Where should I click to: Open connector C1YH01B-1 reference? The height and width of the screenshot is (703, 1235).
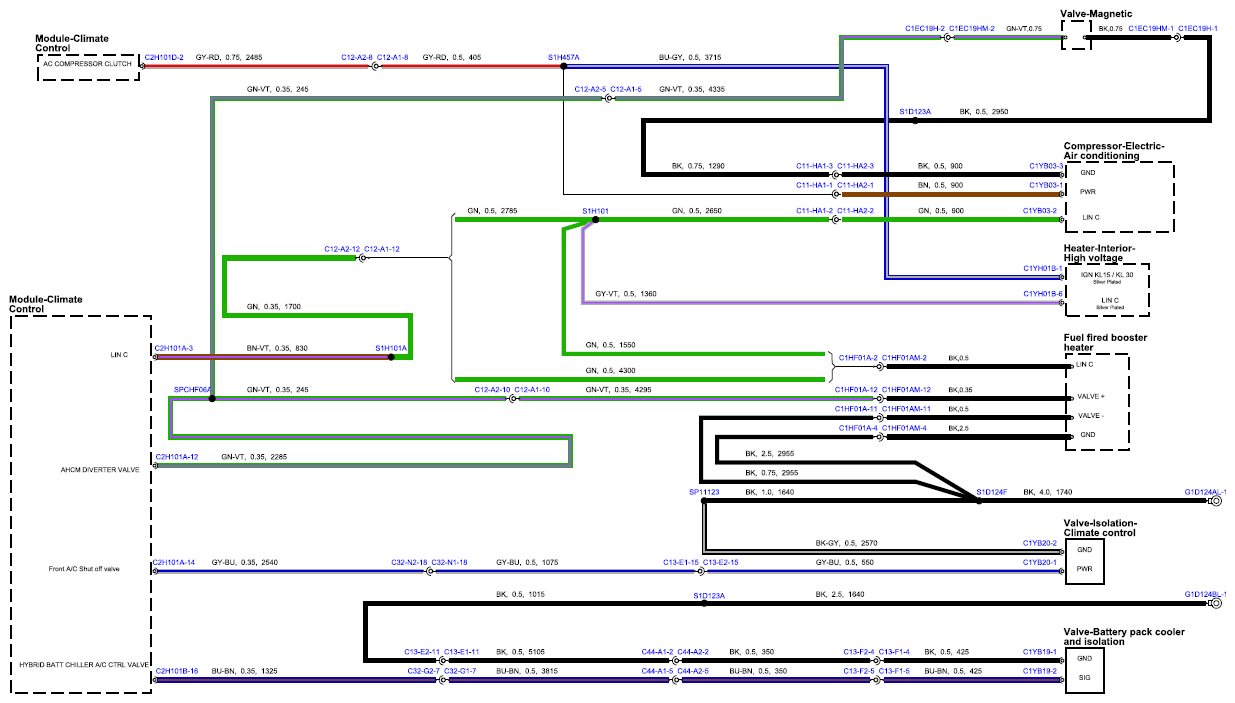1042,268
